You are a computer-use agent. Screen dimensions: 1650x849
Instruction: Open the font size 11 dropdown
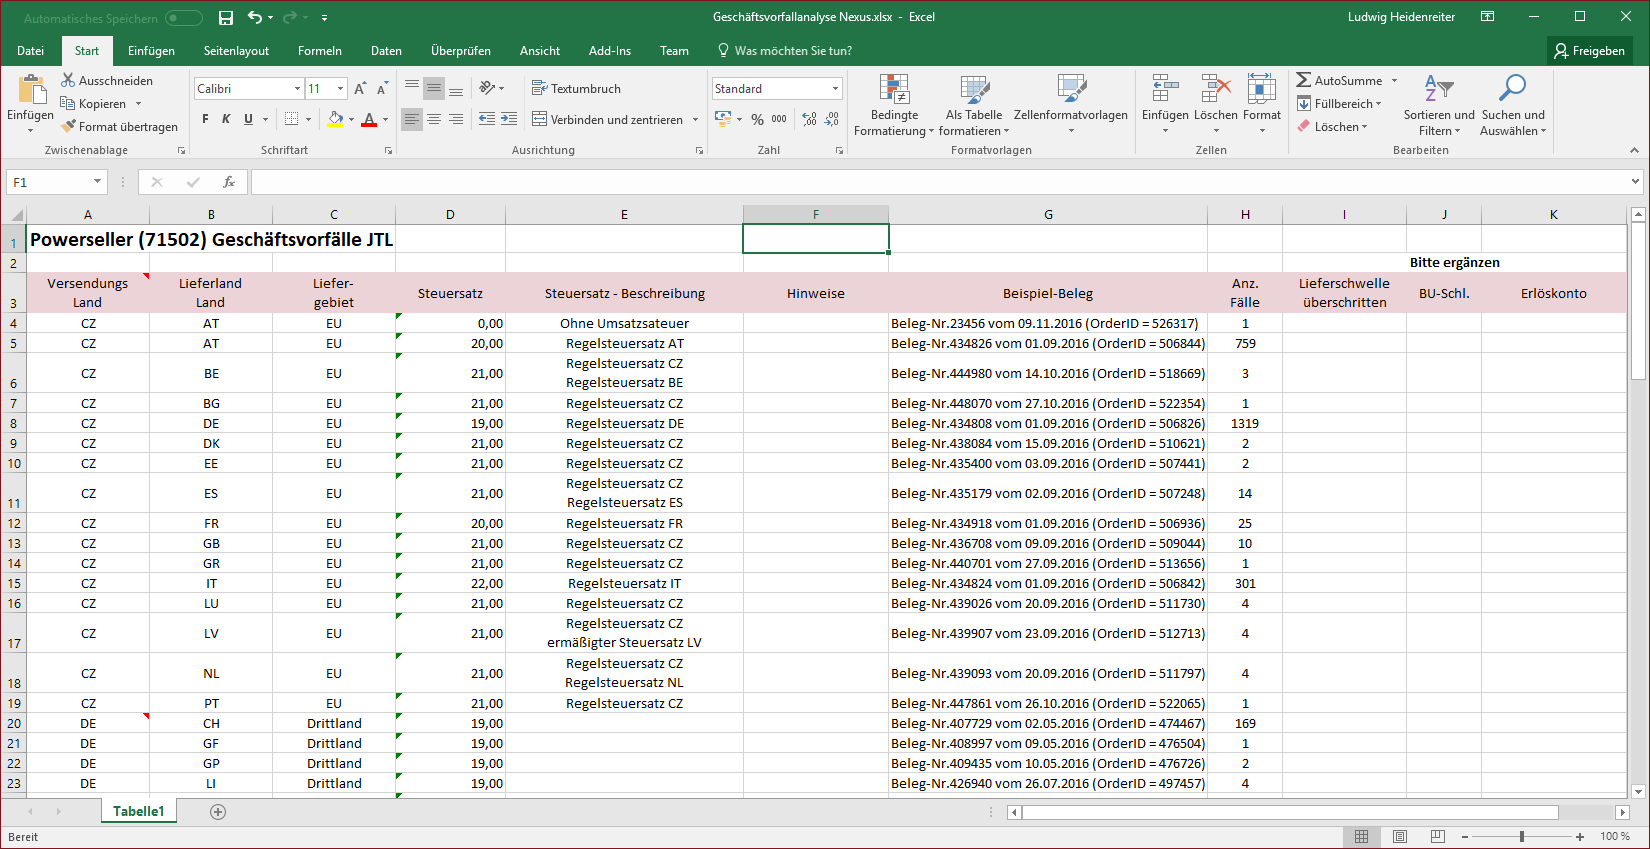click(340, 89)
